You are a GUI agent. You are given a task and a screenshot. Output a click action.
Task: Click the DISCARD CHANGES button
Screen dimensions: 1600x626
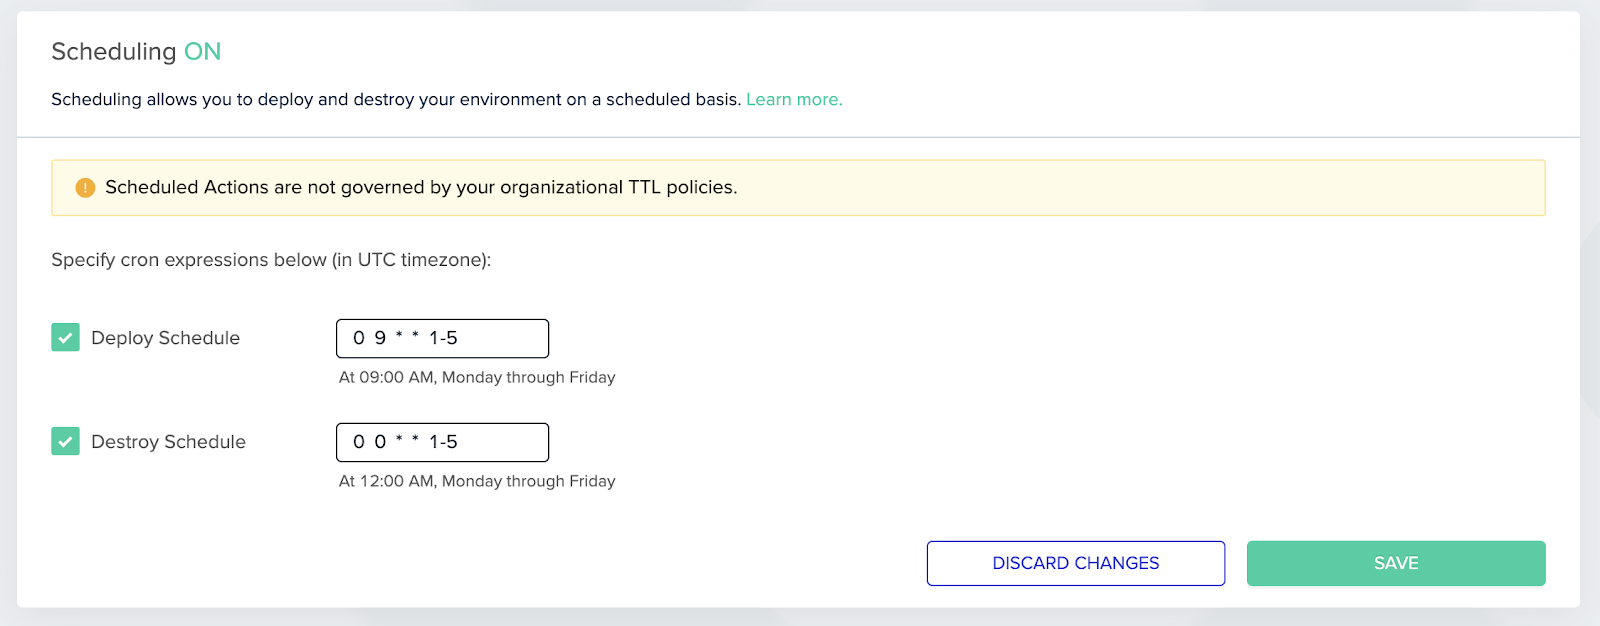point(1075,563)
